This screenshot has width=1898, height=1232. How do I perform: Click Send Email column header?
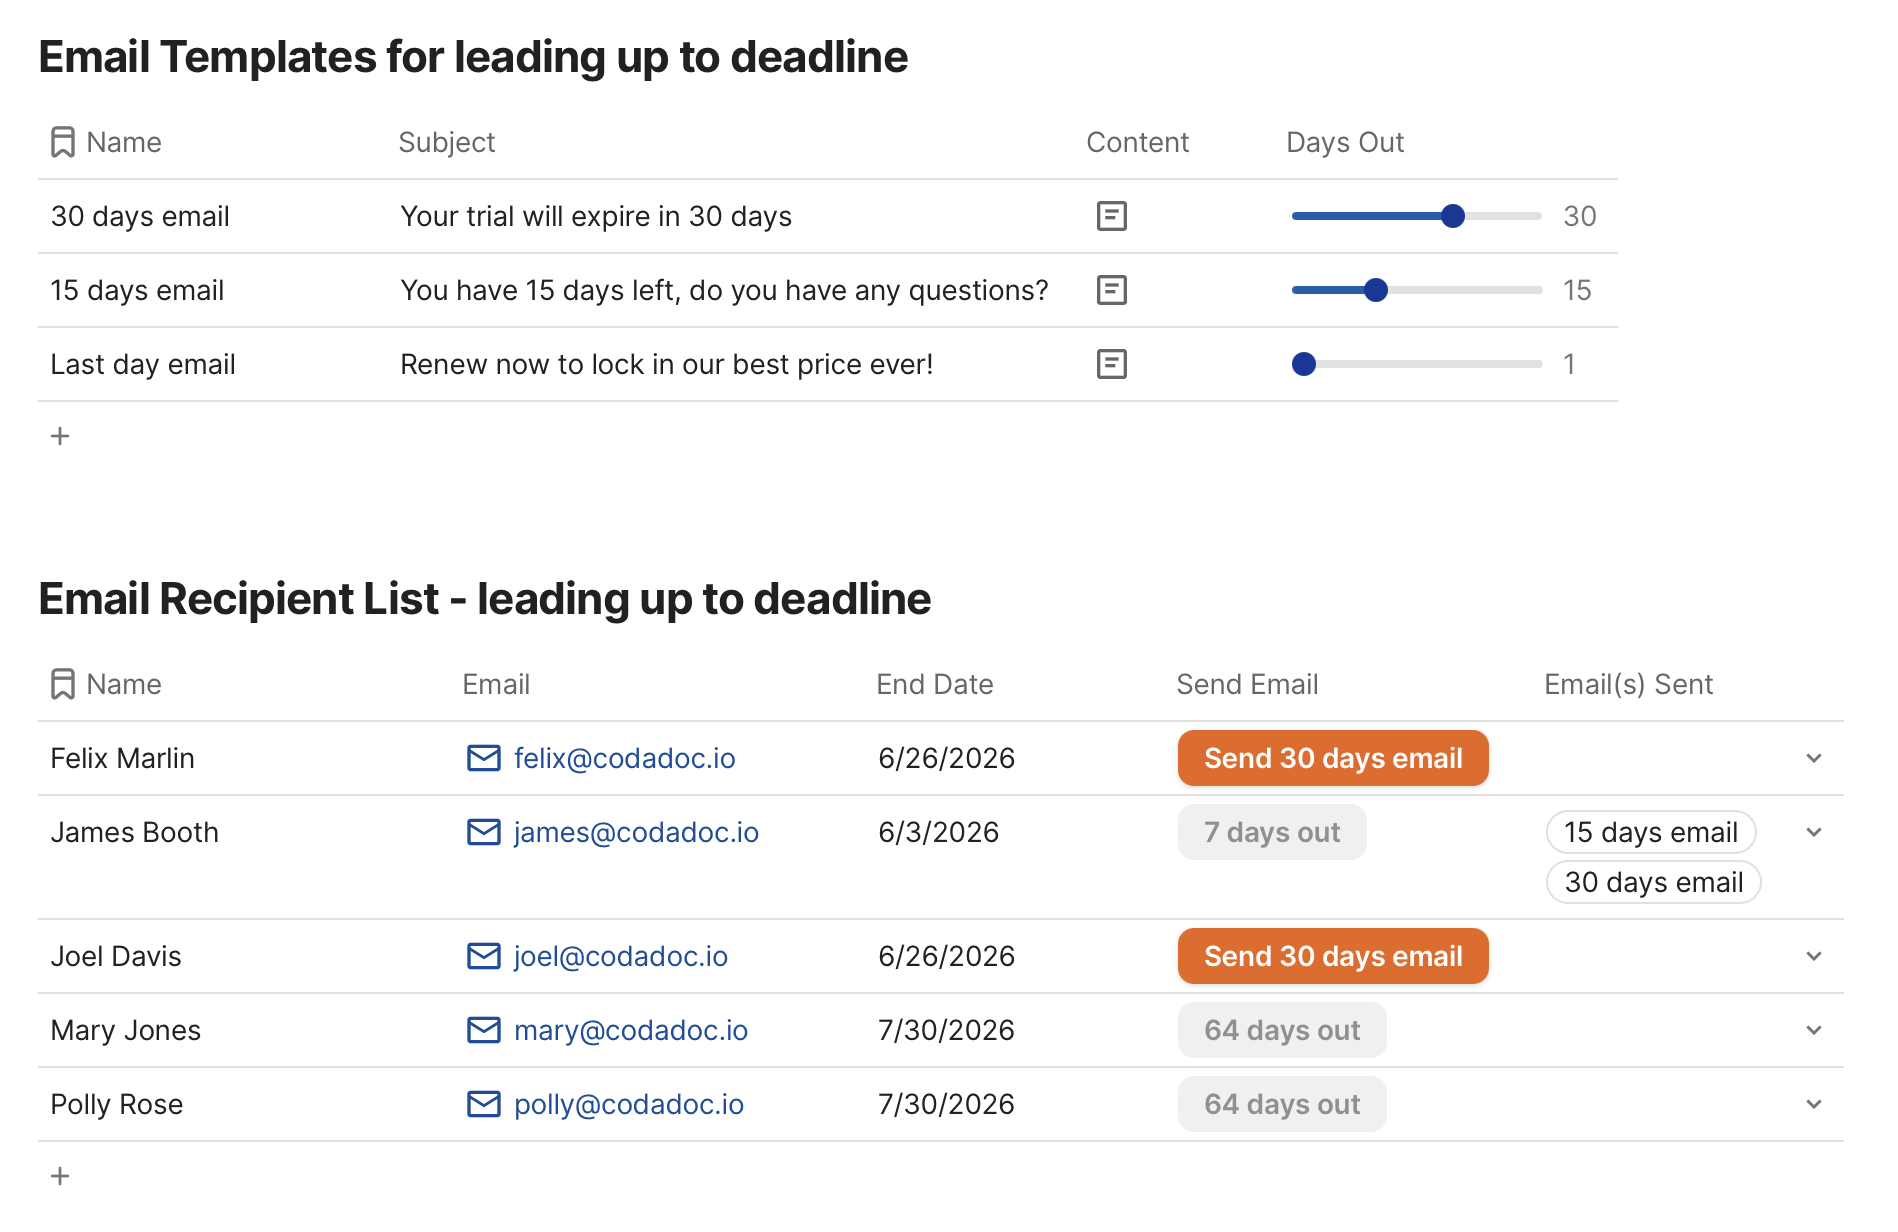[x=1247, y=684]
